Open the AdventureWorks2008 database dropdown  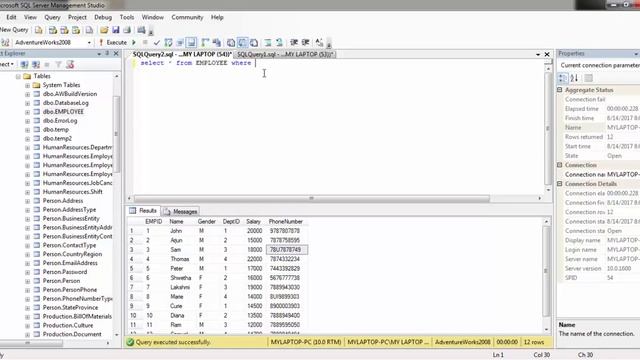click(x=89, y=42)
